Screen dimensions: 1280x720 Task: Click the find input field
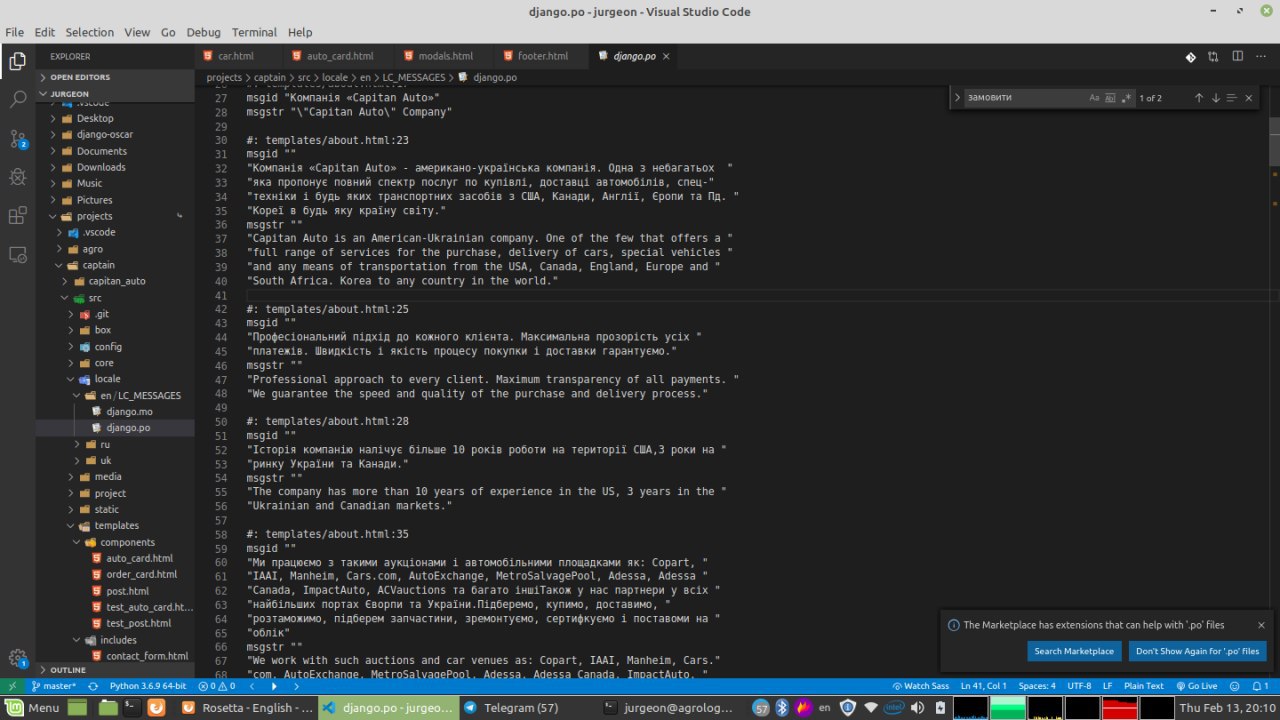1024,98
